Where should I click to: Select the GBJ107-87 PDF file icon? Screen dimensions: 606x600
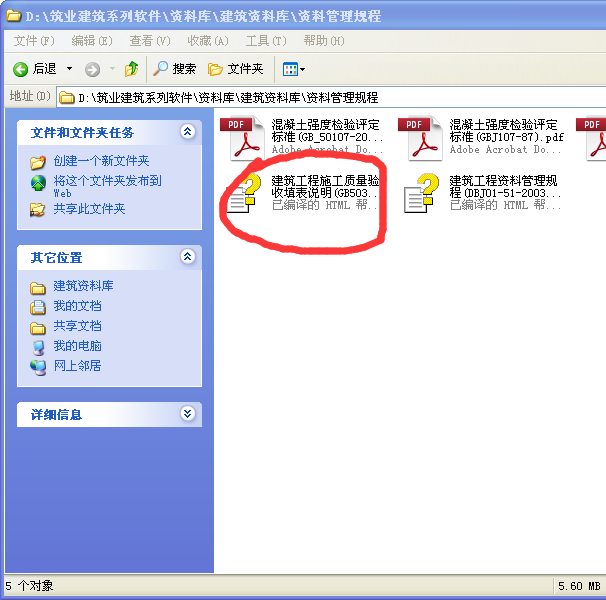(x=420, y=138)
